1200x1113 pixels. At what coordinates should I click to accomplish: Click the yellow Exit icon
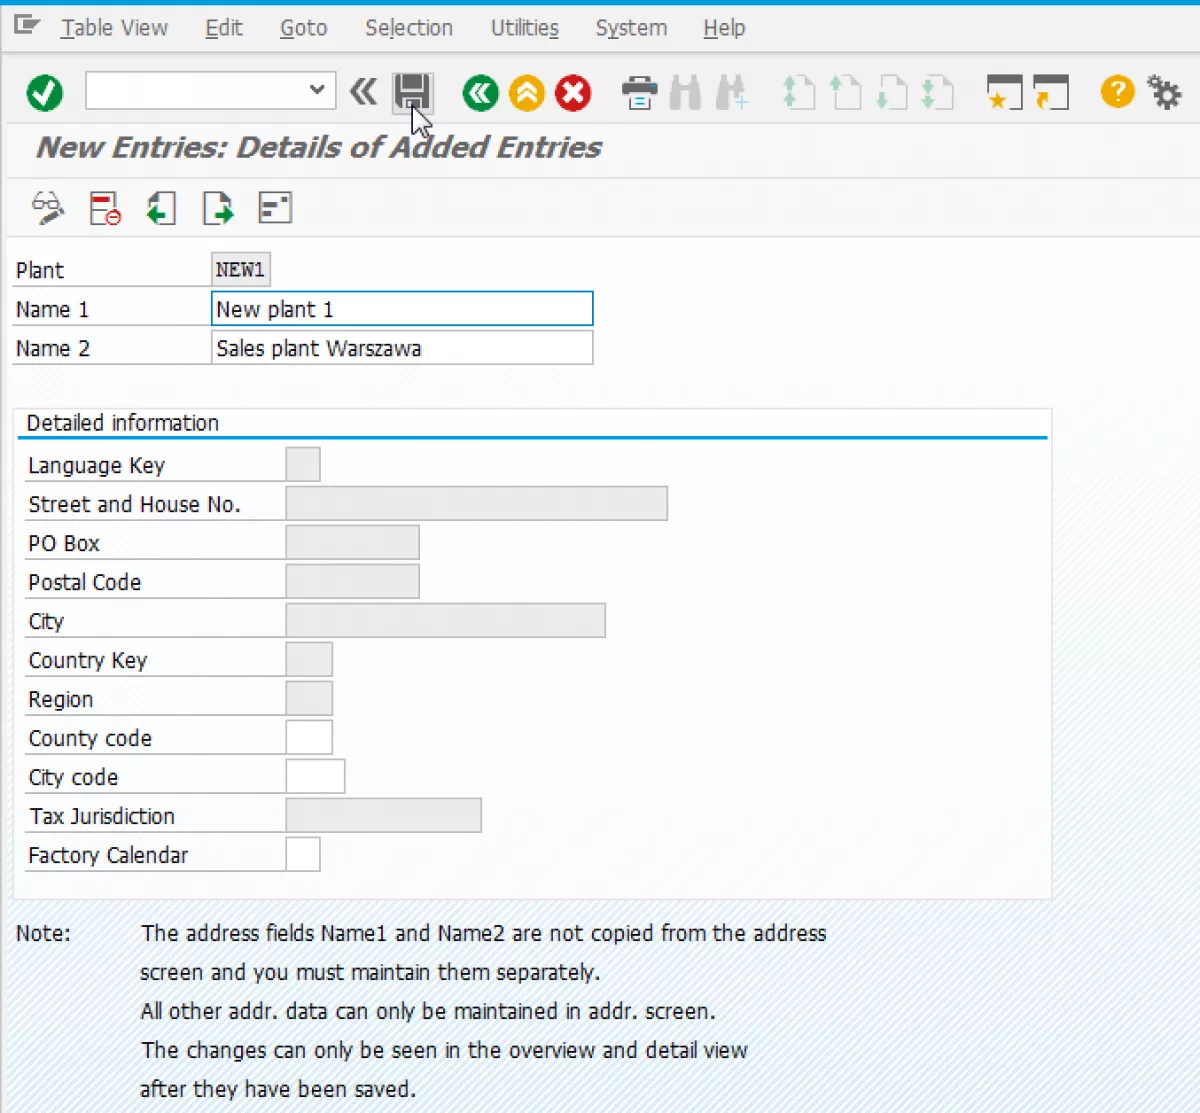526,93
